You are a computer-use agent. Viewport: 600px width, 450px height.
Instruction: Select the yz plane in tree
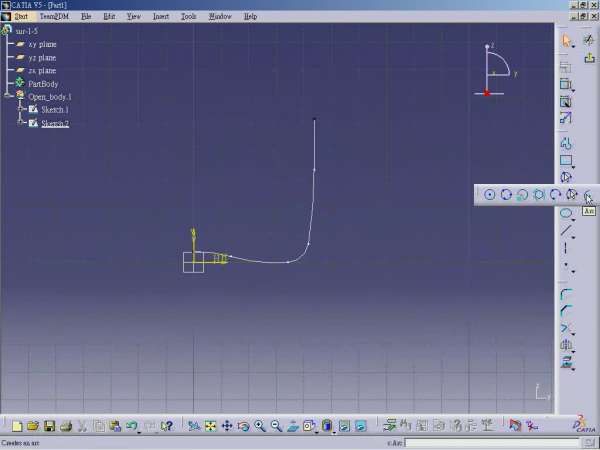click(x=42, y=58)
